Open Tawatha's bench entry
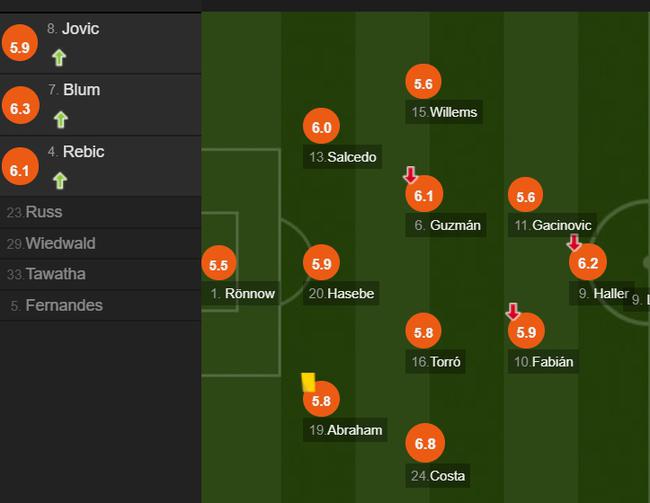The width and height of the screenshot is (650, 503). point(55,274)
